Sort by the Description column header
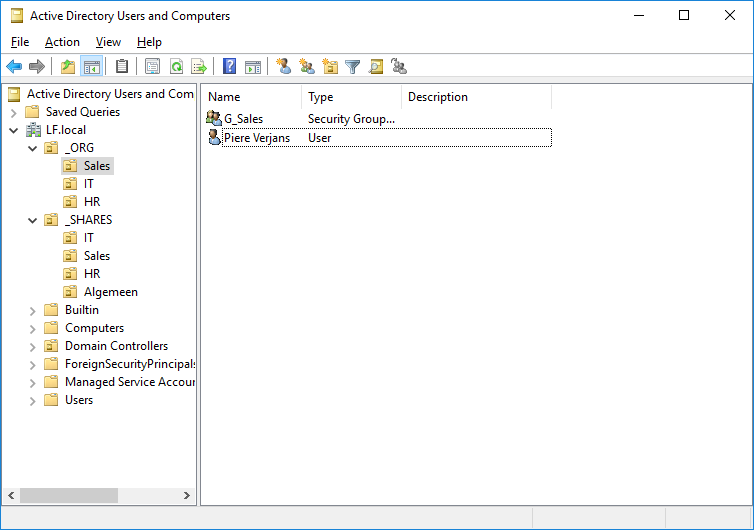 (x=476, y=97)
